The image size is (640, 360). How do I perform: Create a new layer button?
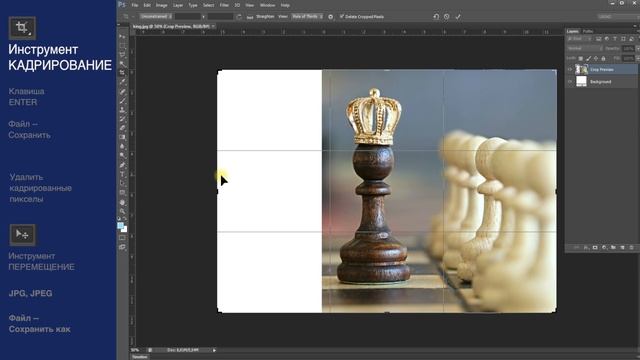tap(622, 247)
